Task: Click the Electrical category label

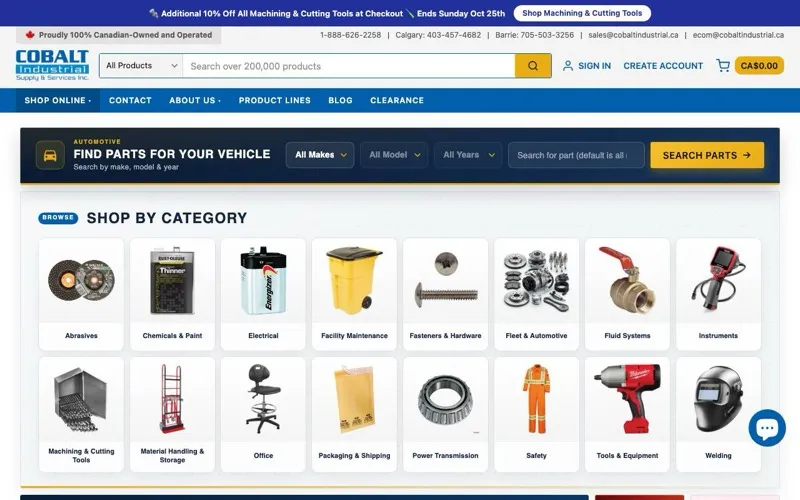Action: tap(263, 336)
